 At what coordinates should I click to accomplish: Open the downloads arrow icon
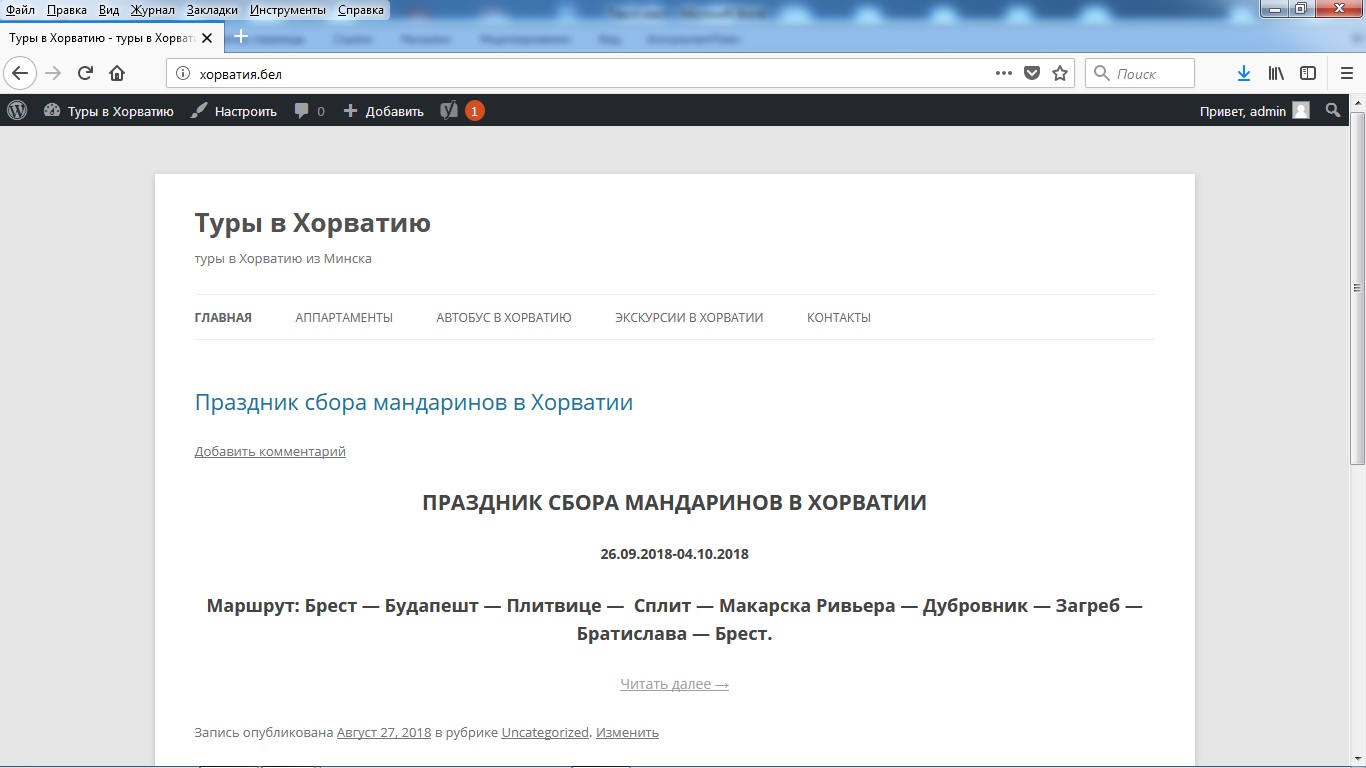point(1244,73)
